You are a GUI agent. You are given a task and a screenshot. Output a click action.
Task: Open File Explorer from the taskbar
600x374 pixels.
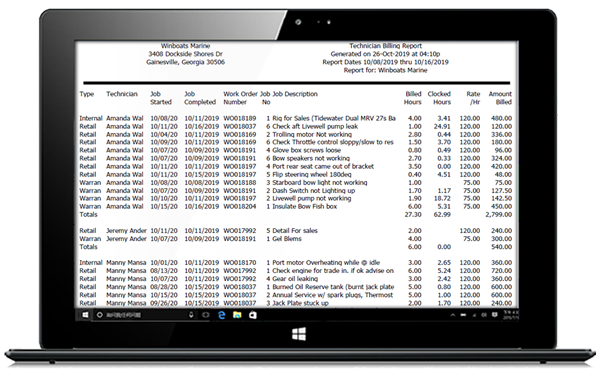pos(237,315)
